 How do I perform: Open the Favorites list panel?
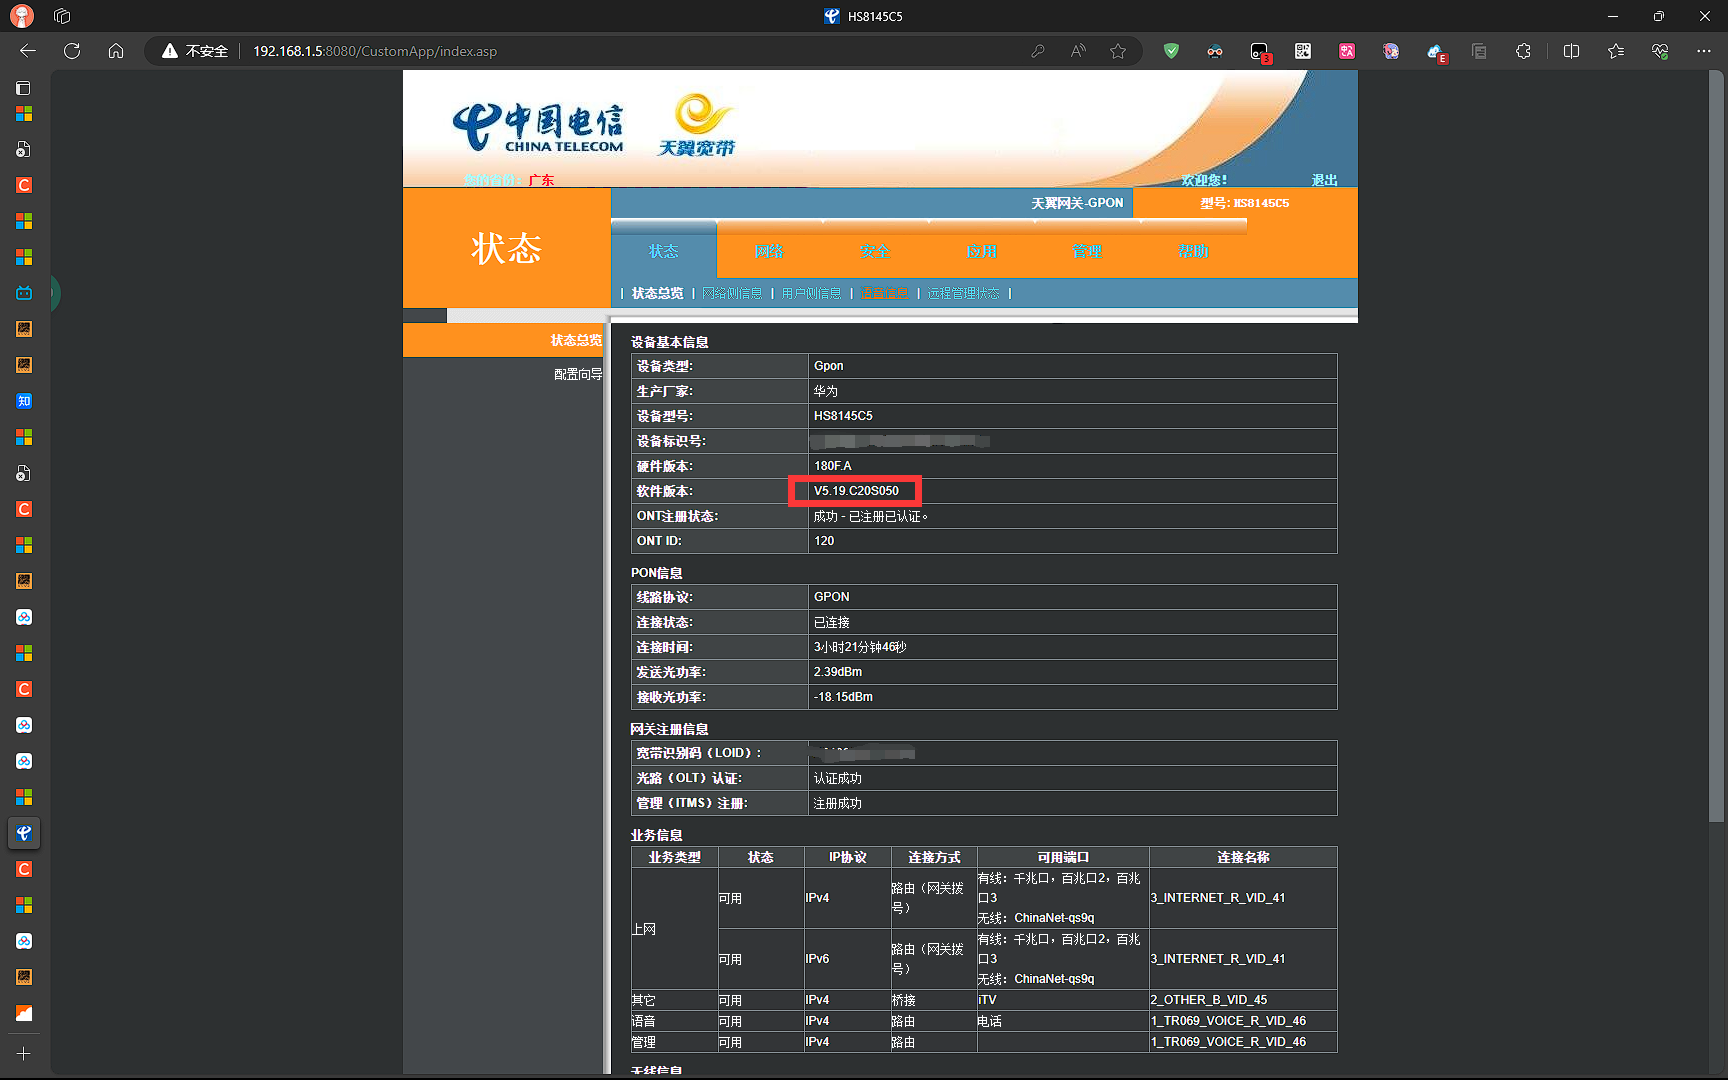pyautogui.click(x=1616, y=51)
